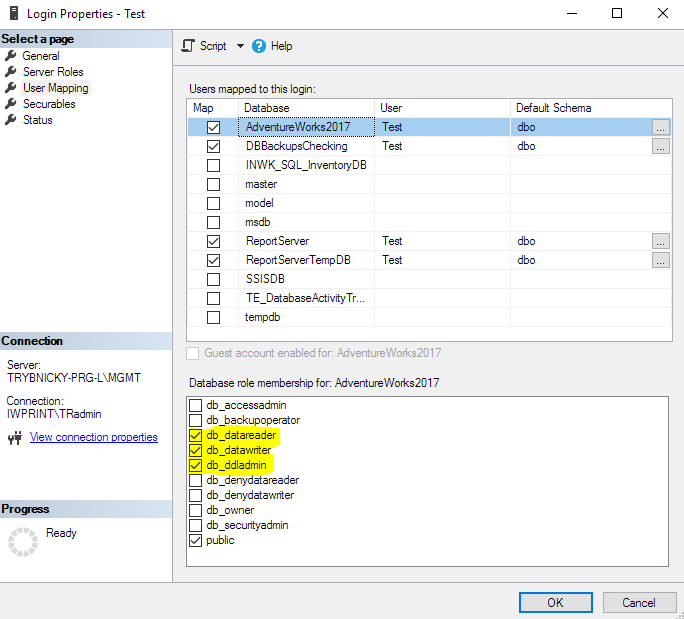This screenshot has height=619, width=684.
Task: Click the Map column header
Action: tap(213, 108)
